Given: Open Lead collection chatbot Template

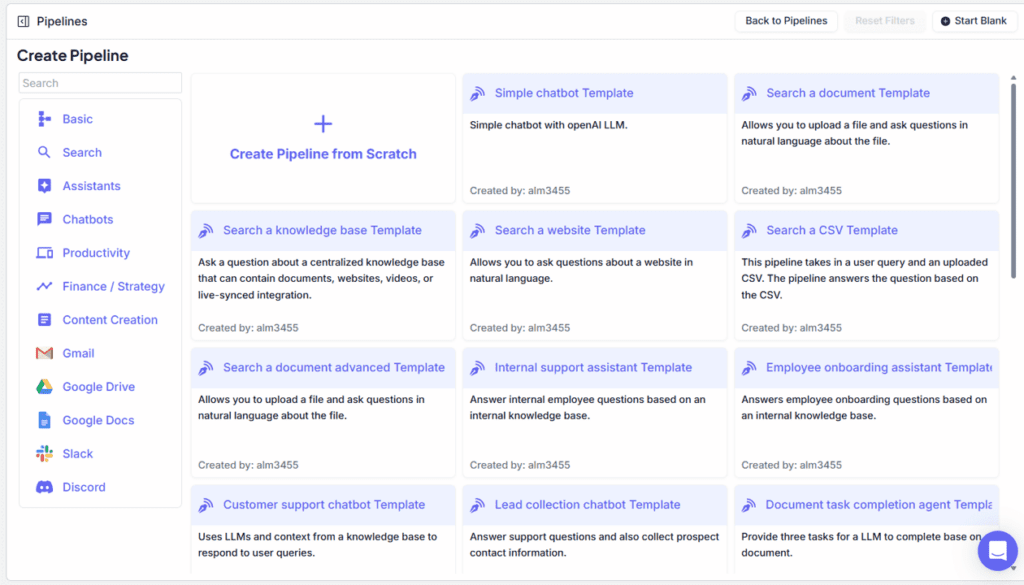Looking at the screenshot, I should 587,505.
